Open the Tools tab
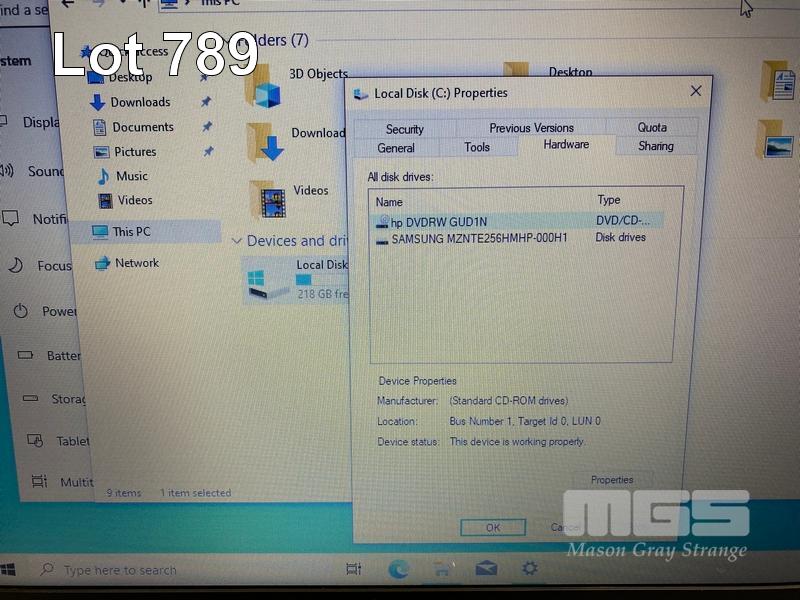 [477, 147]
